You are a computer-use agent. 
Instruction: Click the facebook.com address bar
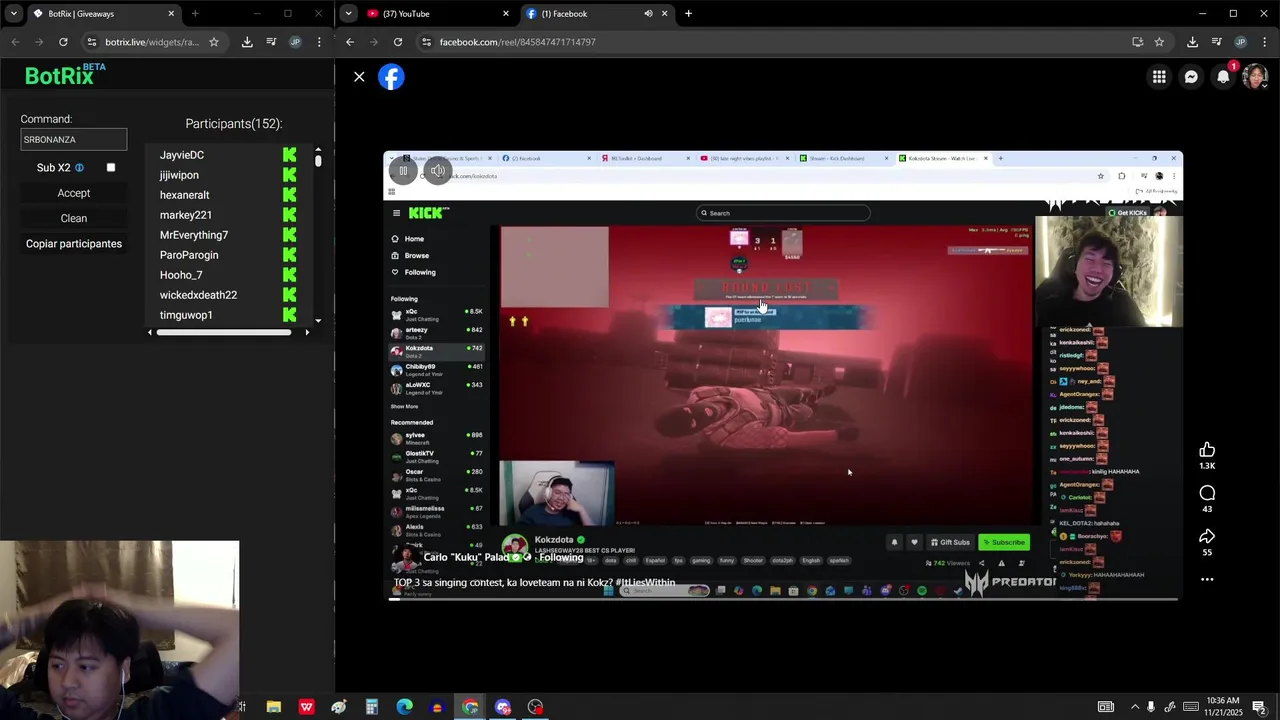pyautogui.click(x=780, y=42)
